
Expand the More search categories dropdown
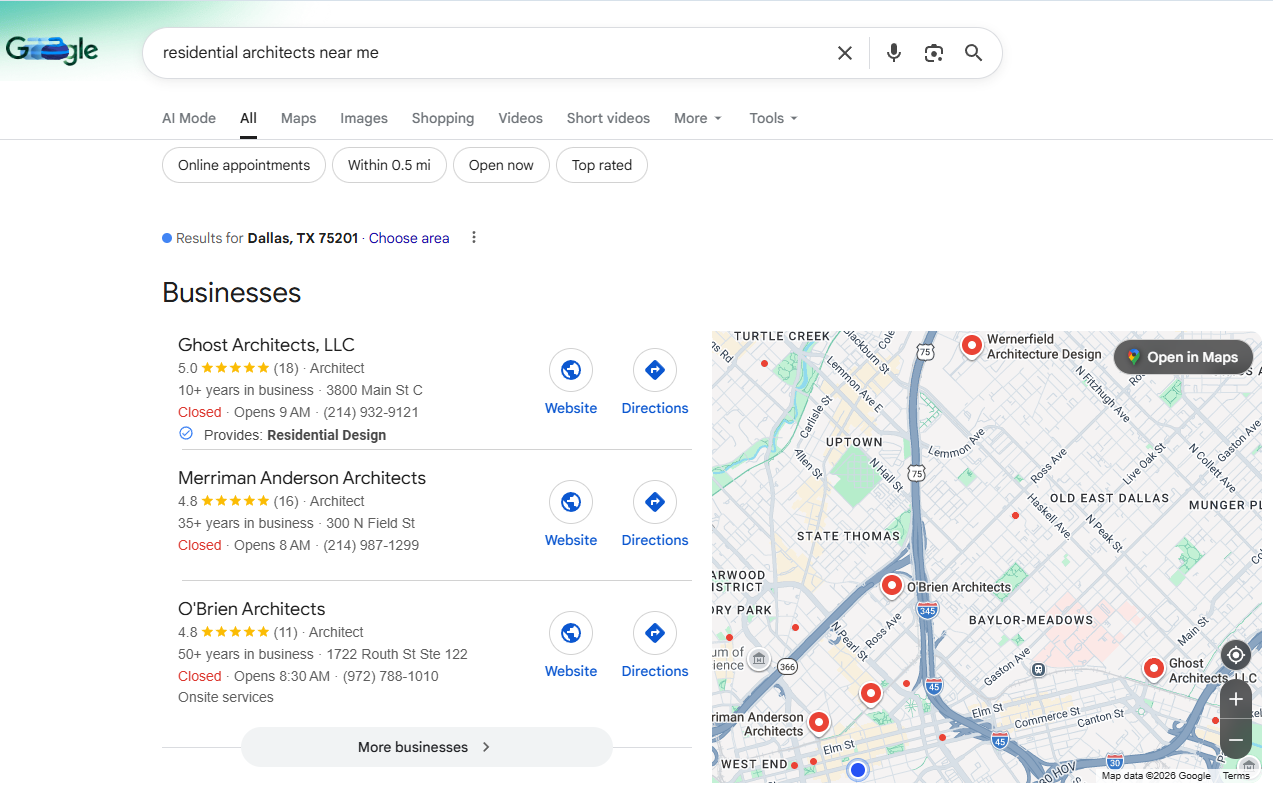(697, 118)
